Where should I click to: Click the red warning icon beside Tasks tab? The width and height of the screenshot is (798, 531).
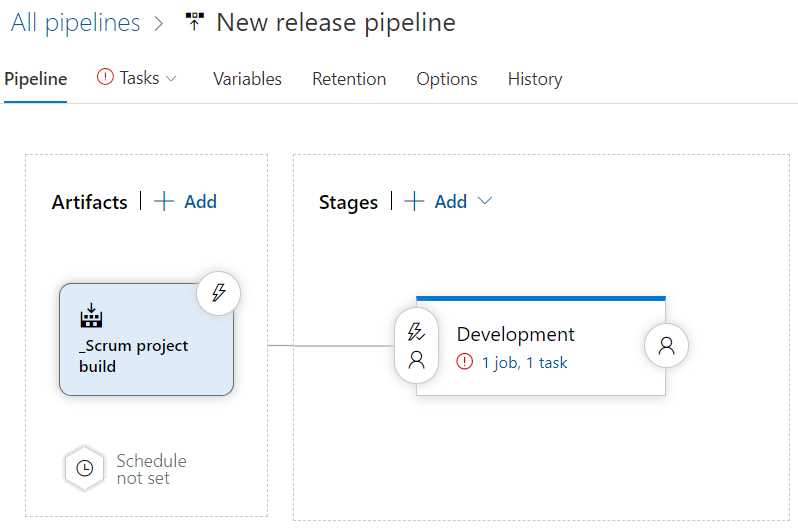(105, 77)
